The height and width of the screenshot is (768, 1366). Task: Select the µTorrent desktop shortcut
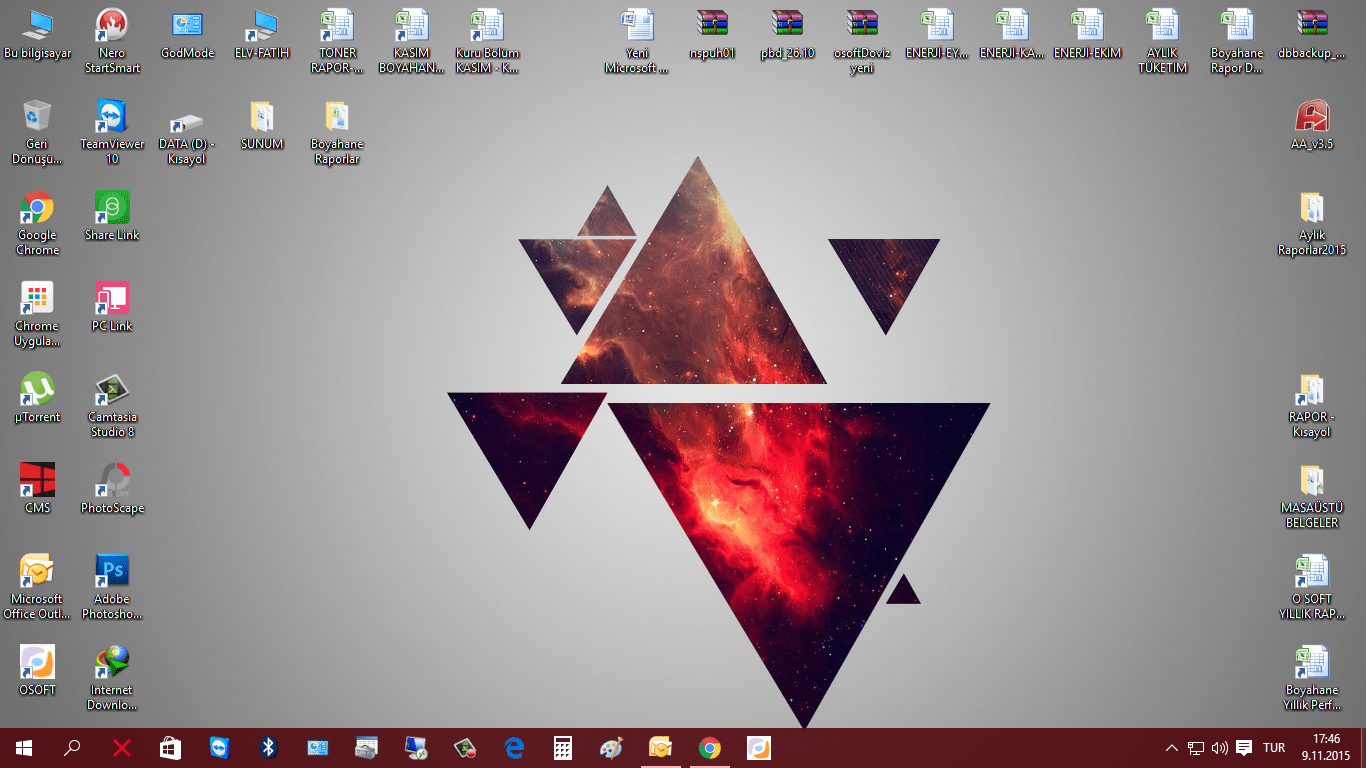point(37,400)
